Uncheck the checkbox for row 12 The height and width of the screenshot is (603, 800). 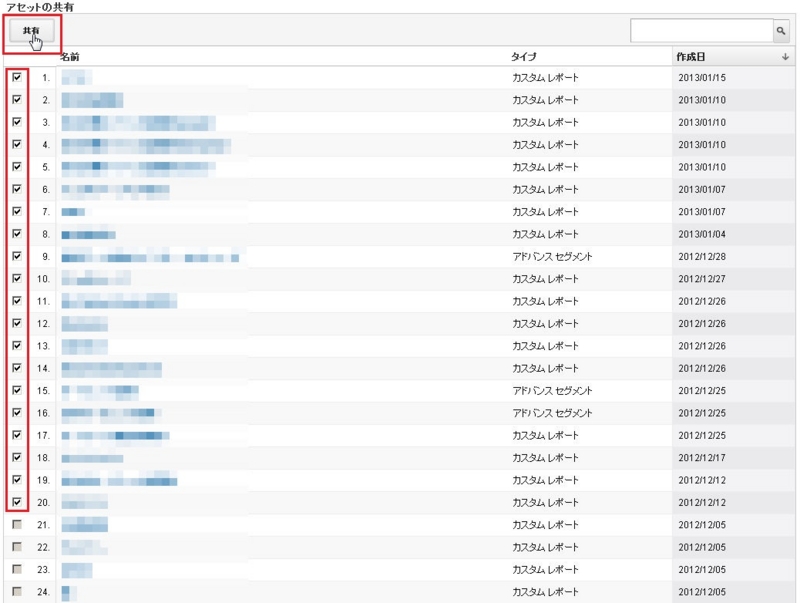[17, 323]
